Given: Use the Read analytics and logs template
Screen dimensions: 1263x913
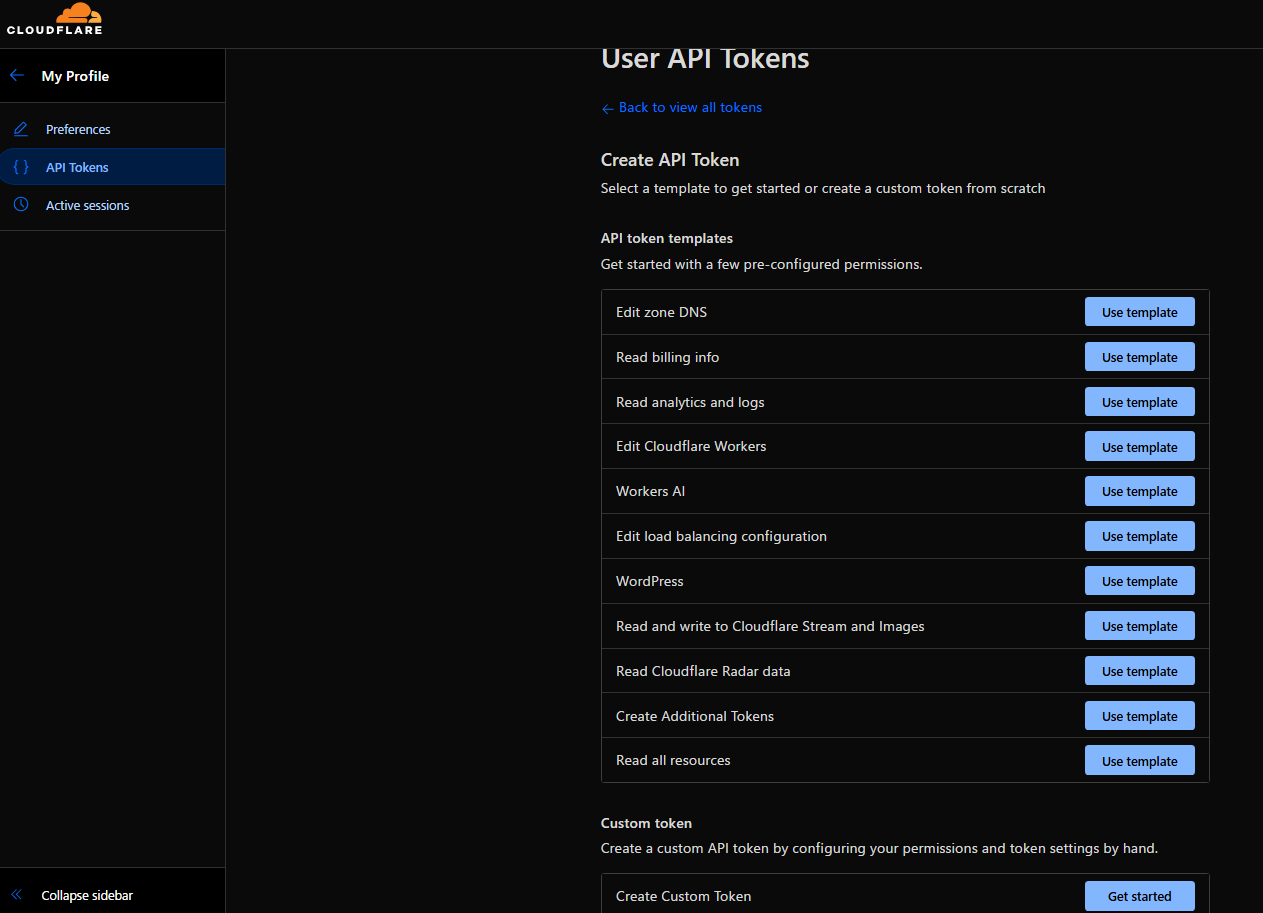Looking at the screenshot, I should tap(1139, 402).
